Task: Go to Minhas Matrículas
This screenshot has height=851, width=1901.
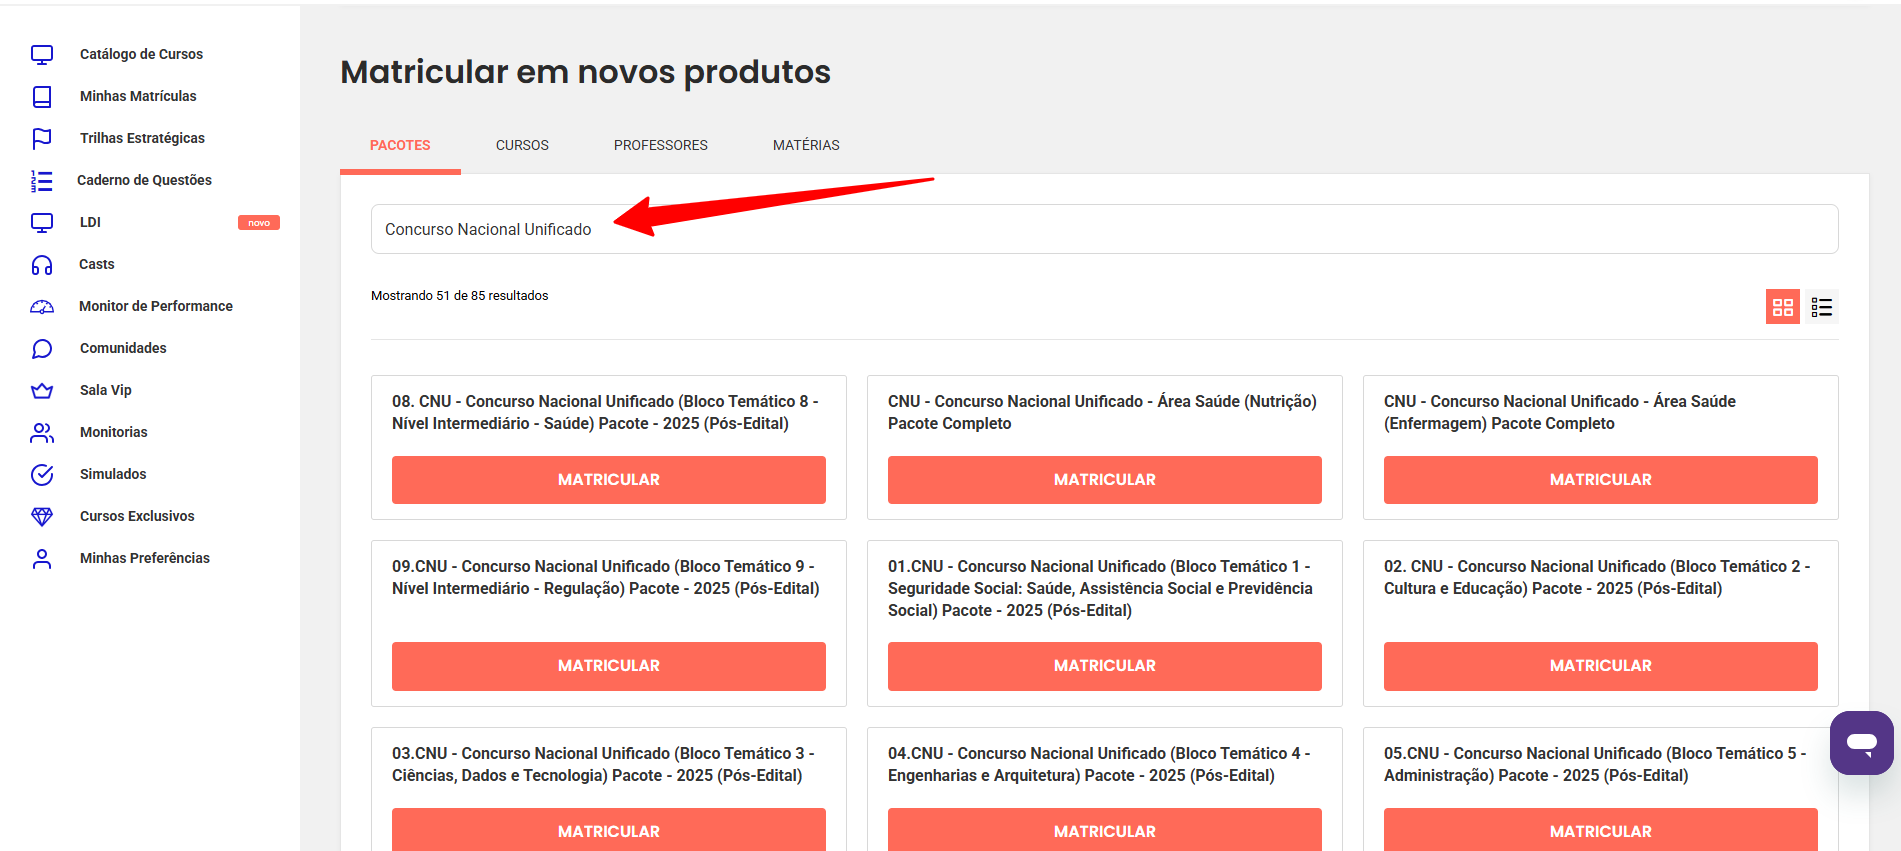Action: pos(138,96)
